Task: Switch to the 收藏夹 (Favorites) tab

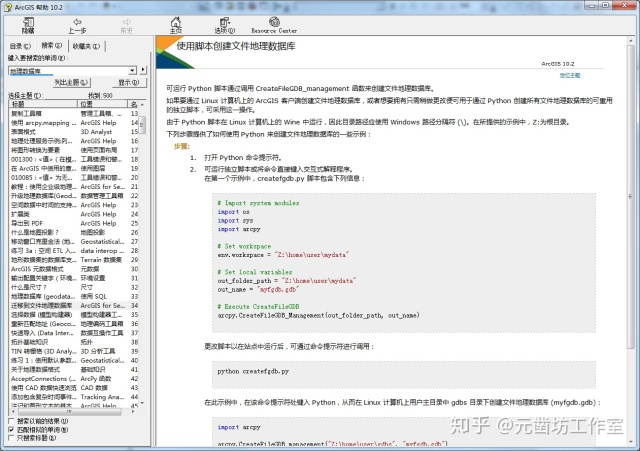Action: [x=86, y=46]
